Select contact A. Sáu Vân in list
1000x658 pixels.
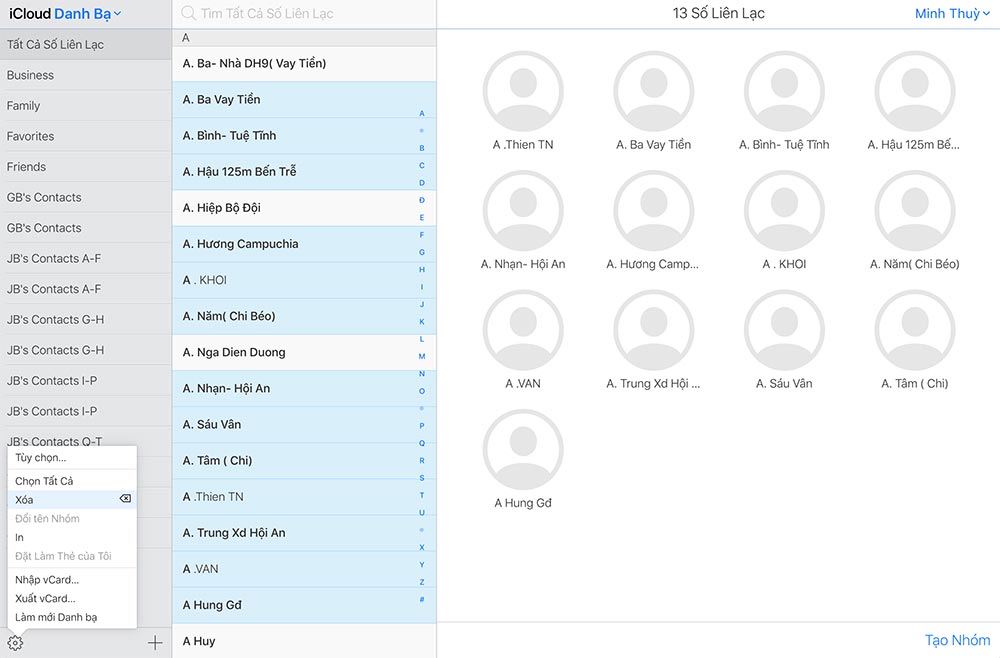(304, 425)
